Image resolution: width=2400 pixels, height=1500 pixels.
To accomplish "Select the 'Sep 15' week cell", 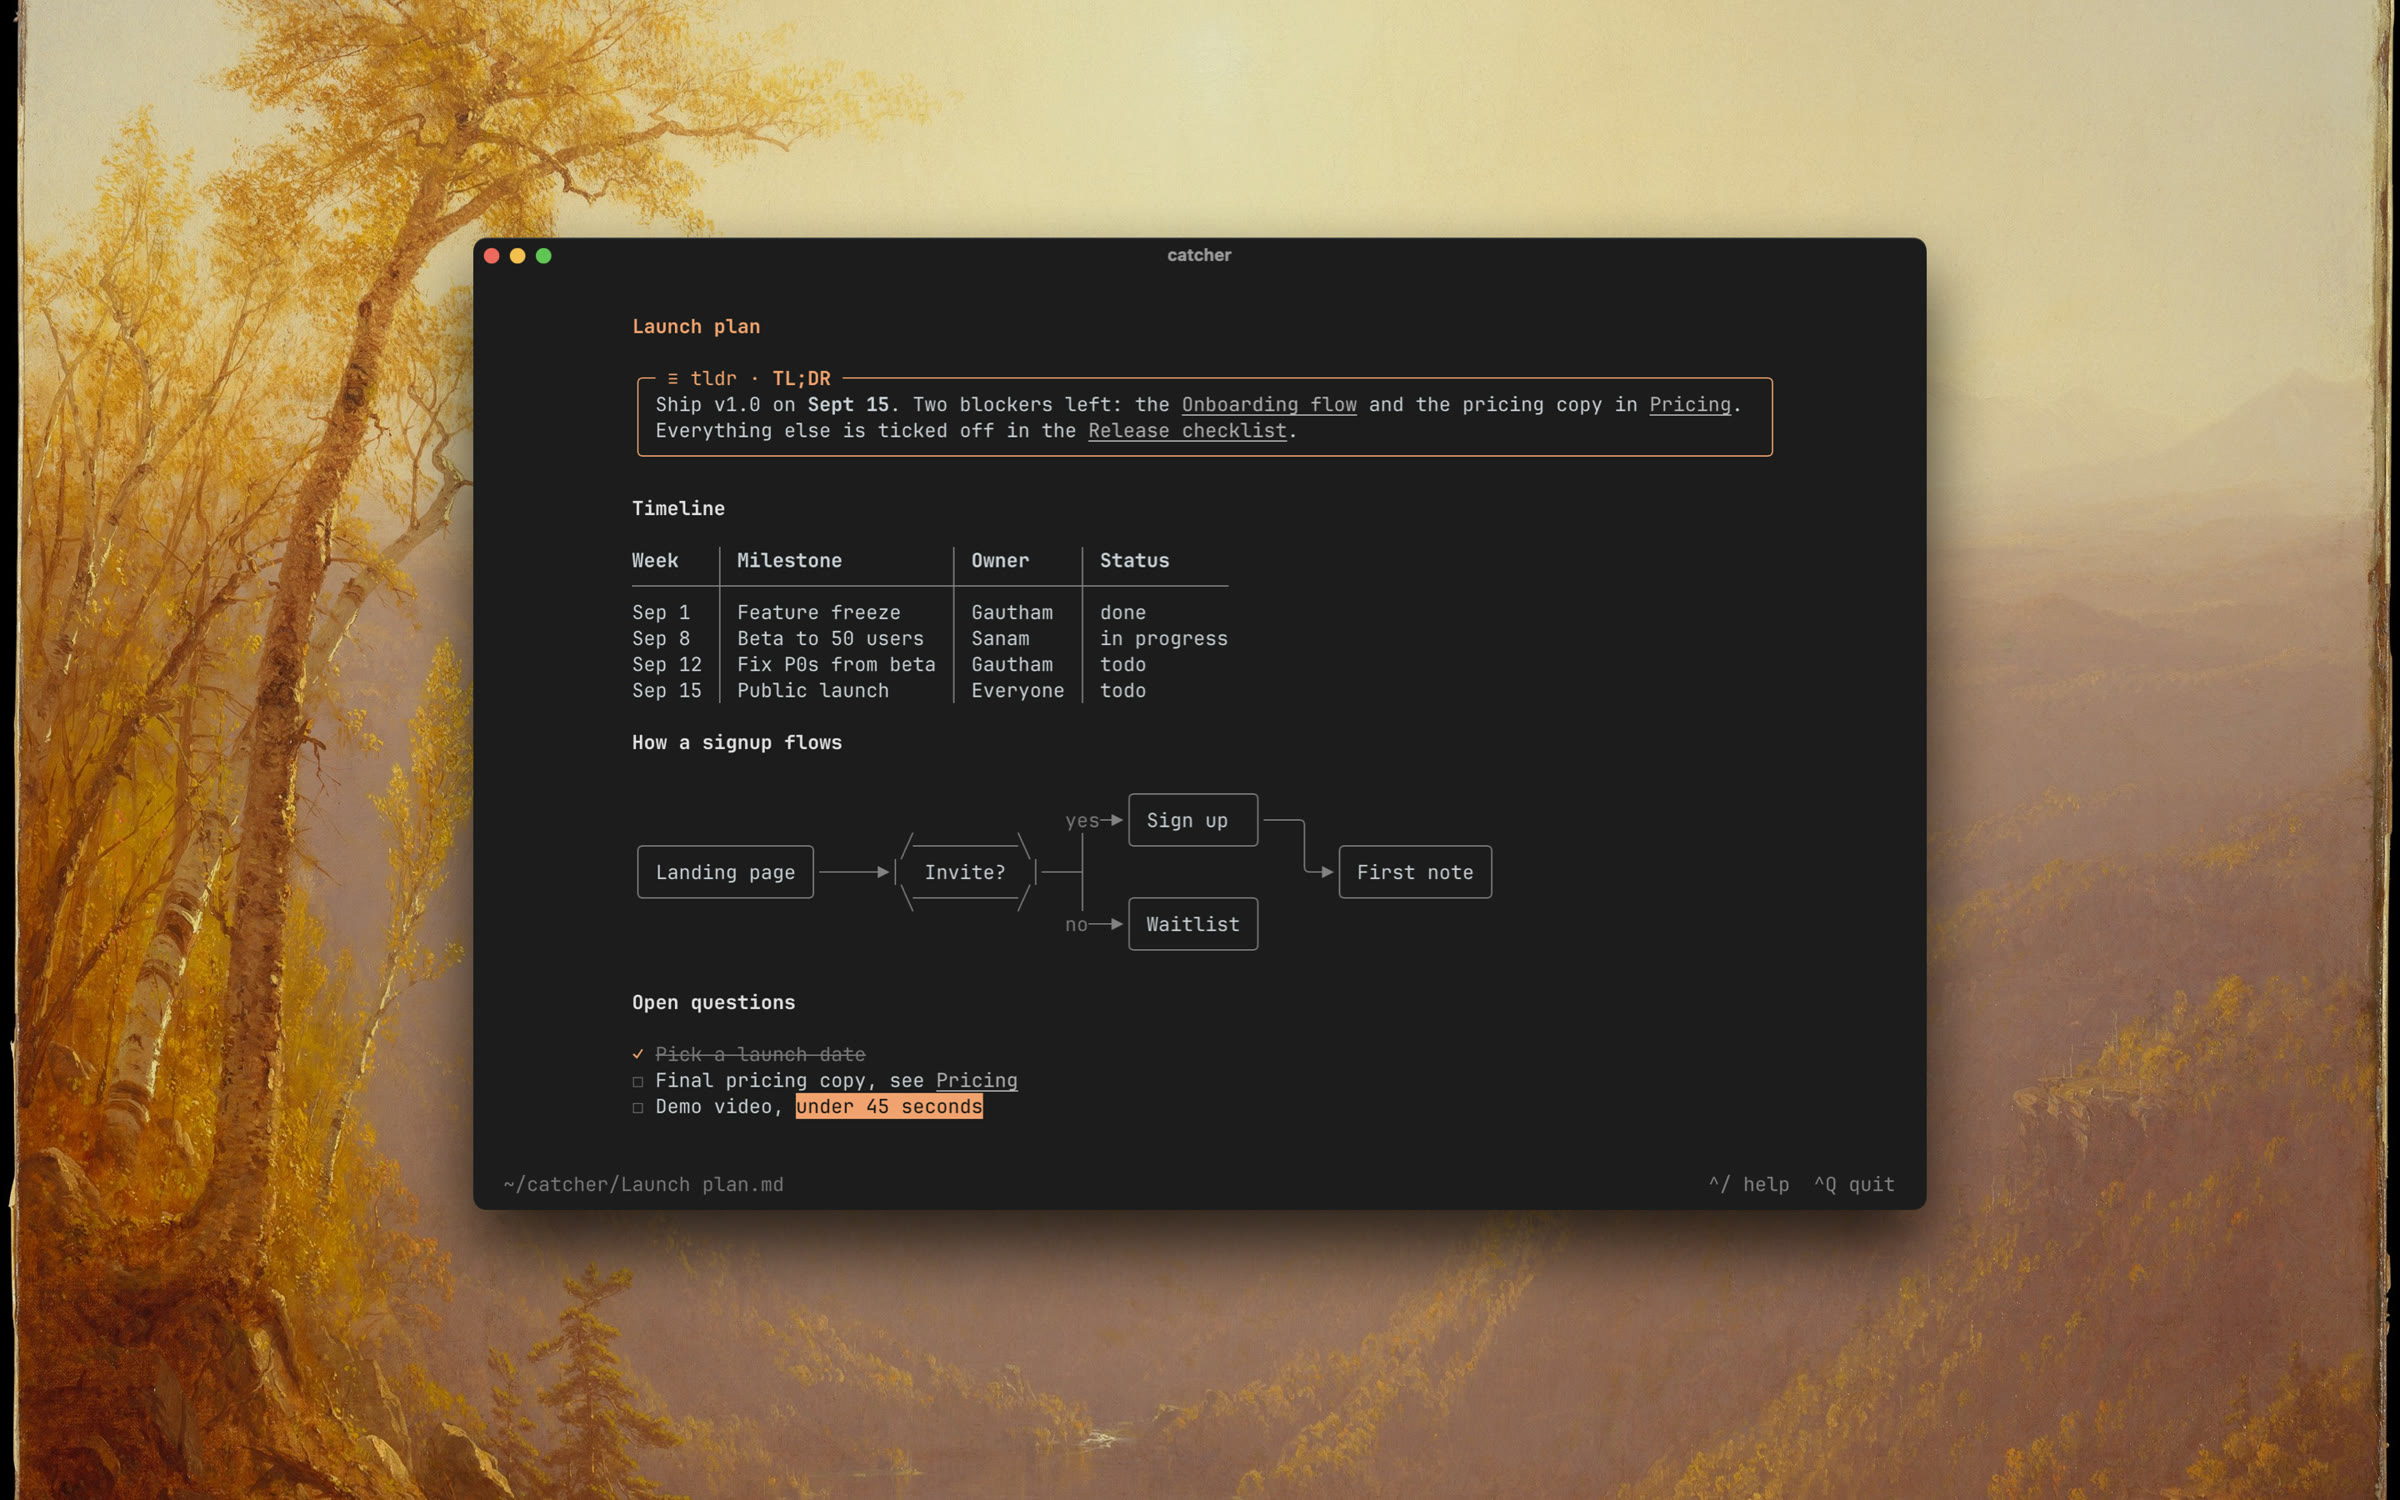I will pos(667,691).
